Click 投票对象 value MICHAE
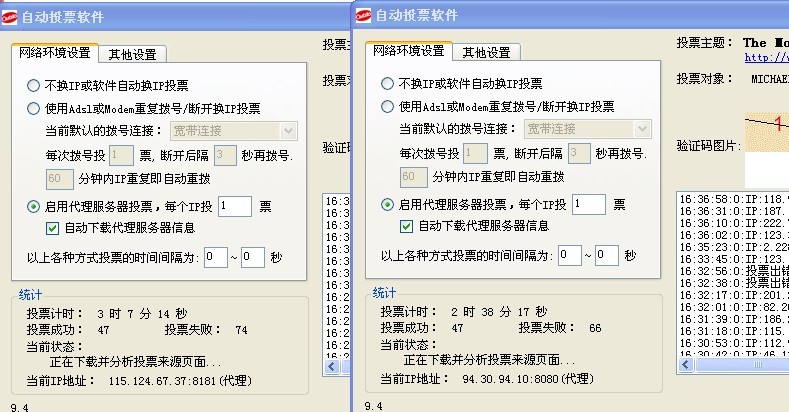789x412 pixels. tap(770, 79)
